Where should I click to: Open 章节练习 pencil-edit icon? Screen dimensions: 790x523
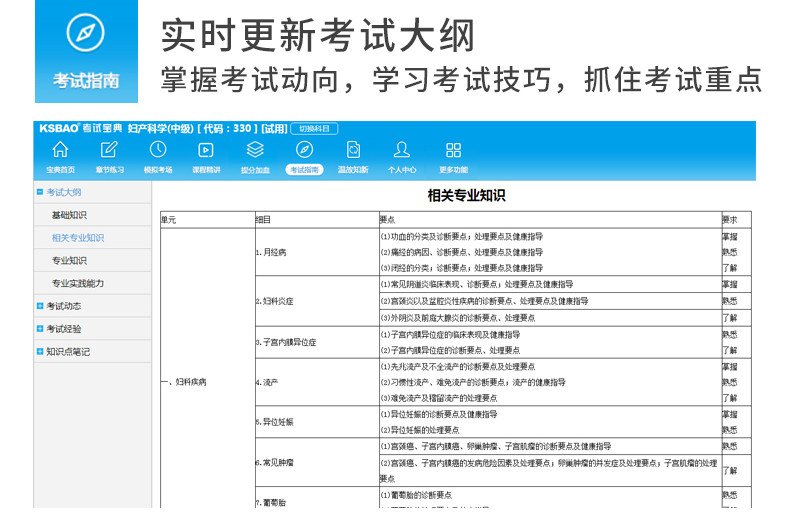pyautogui.click(x=109, y=150)
